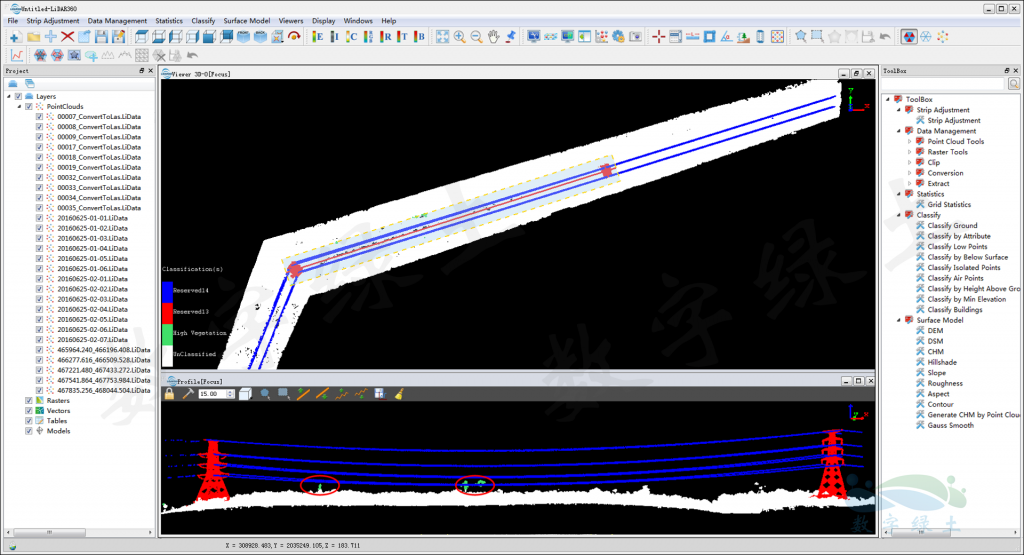Select the pan hand tool
The width and height of the screenshot is (1024, 555).
[493, 37]
